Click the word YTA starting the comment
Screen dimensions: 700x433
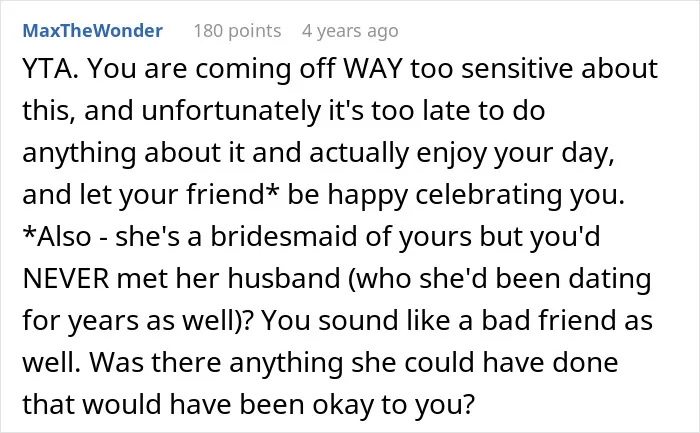click(x=50, y=69)
